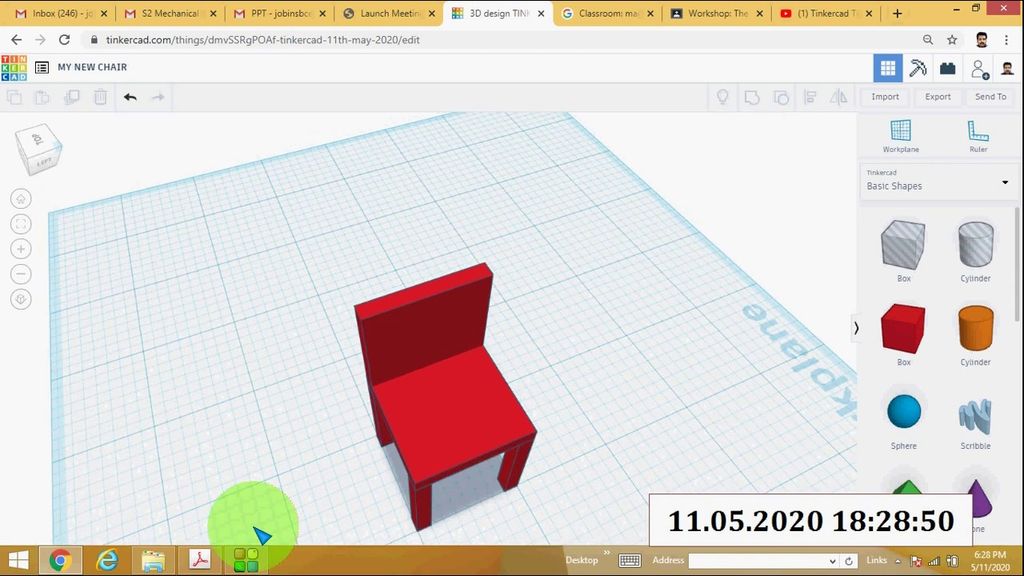Open File Explorer in the taskbar
This screenshot has width=1024, height=576.
pos(153,560)
